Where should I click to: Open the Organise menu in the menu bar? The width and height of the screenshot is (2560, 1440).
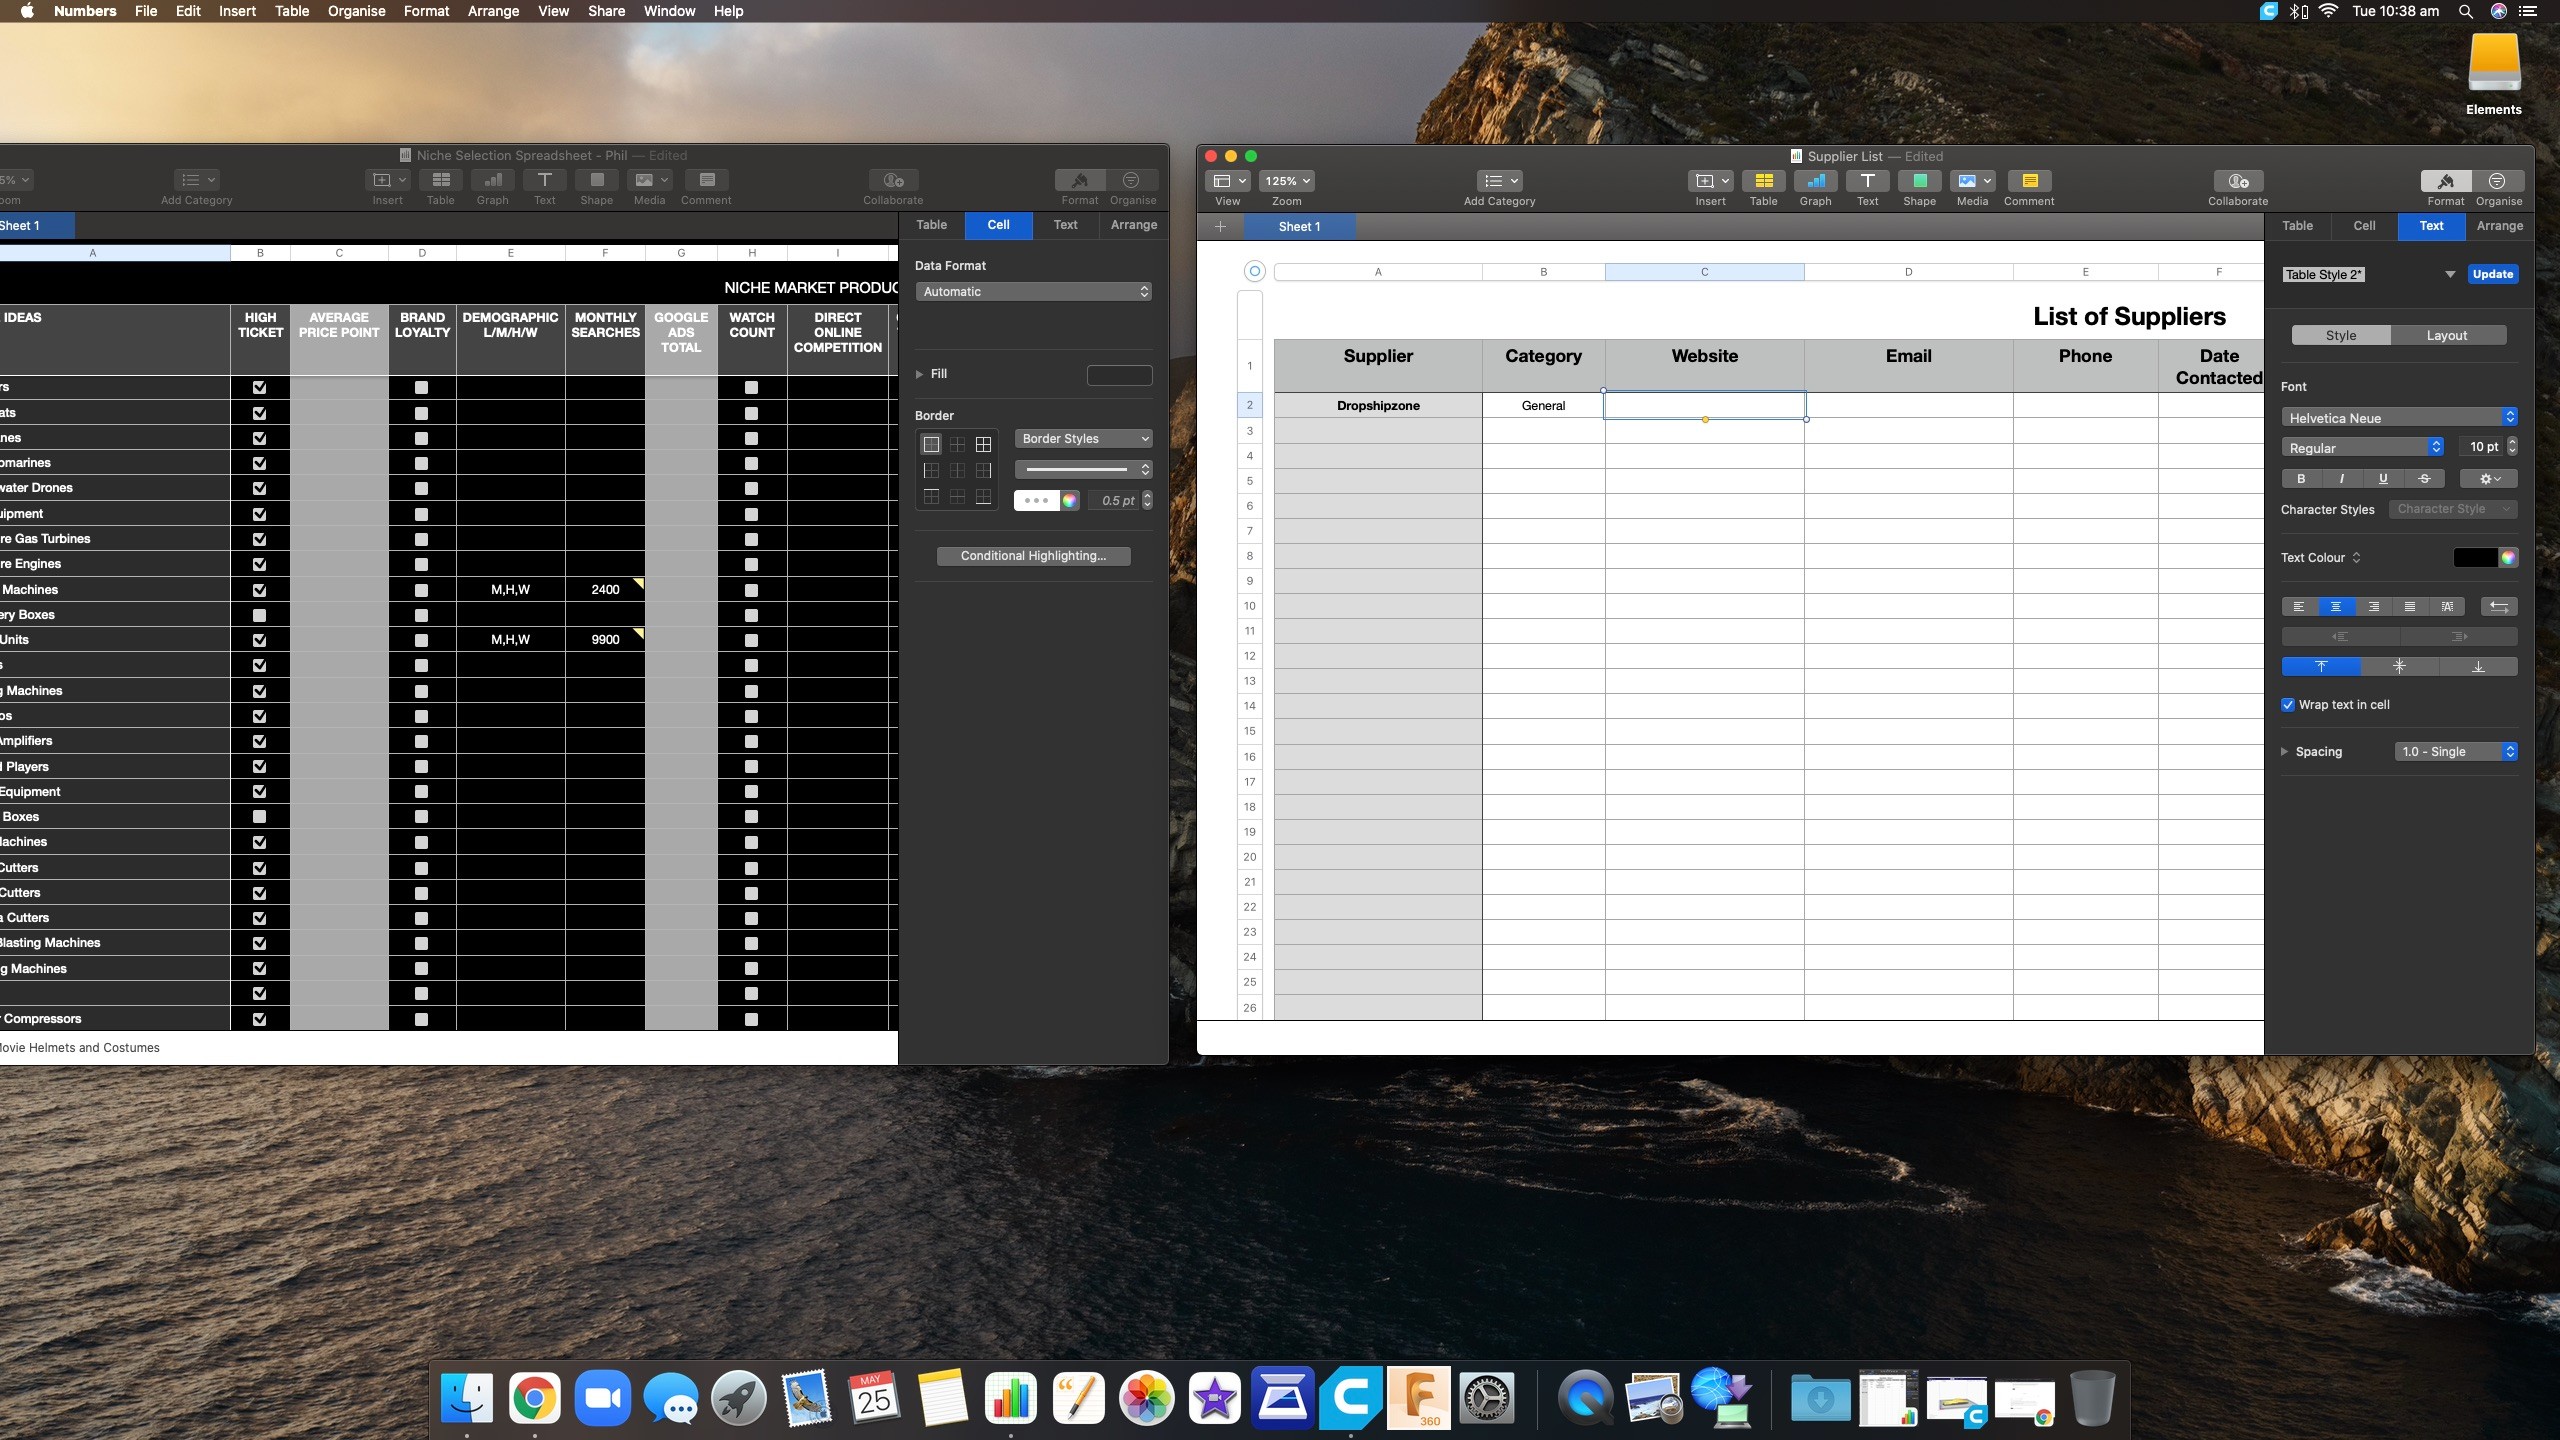[355, 11]
